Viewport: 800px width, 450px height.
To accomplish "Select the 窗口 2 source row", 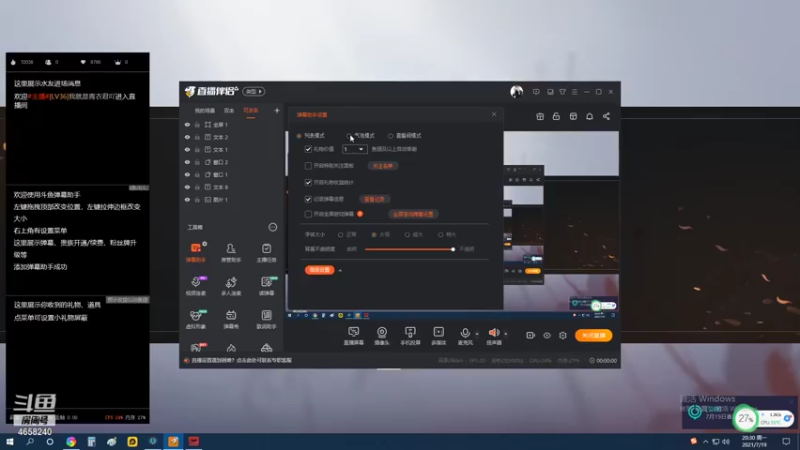I will (232, 162).
